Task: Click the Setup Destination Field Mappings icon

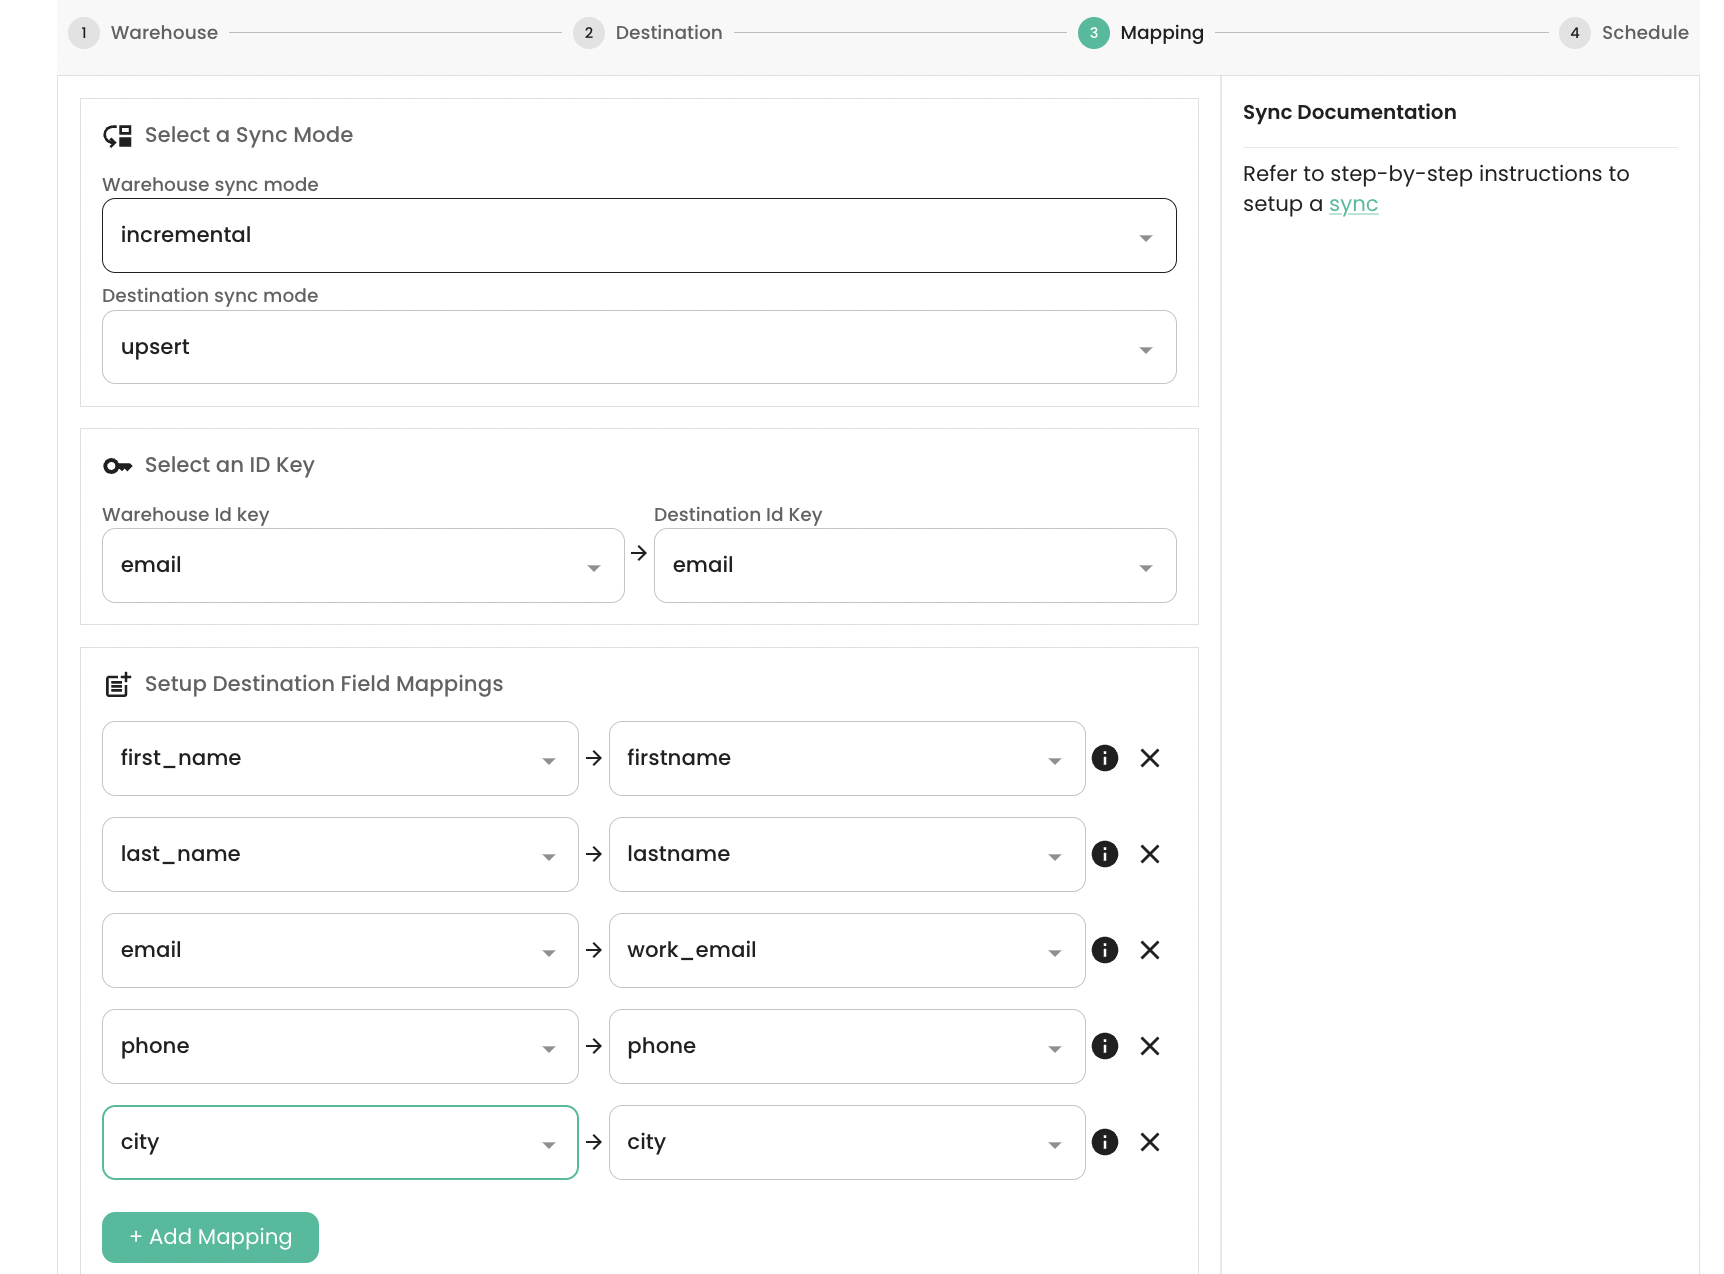Action: click(x=118, y=684)
